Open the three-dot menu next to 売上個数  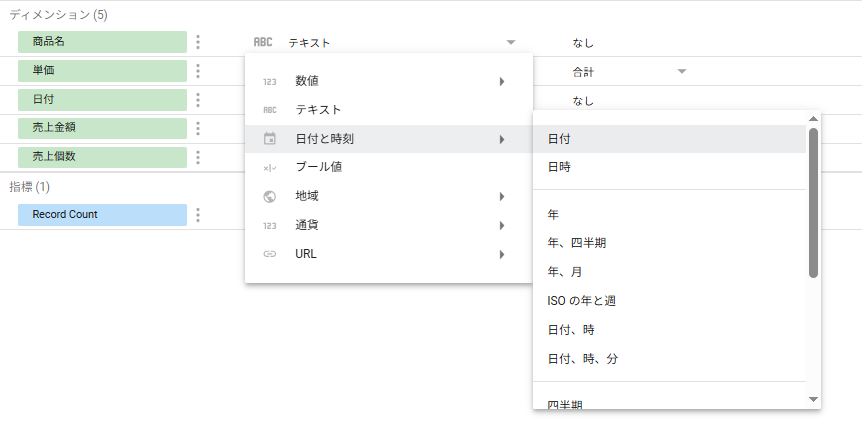(x=198, y=157)
